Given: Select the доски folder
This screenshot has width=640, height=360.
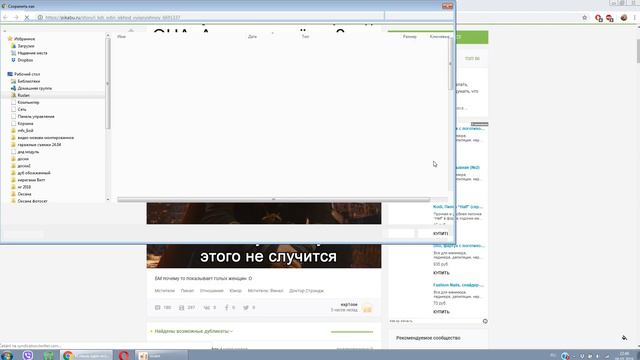Looking at the screenshot, I should coord(23,159).
